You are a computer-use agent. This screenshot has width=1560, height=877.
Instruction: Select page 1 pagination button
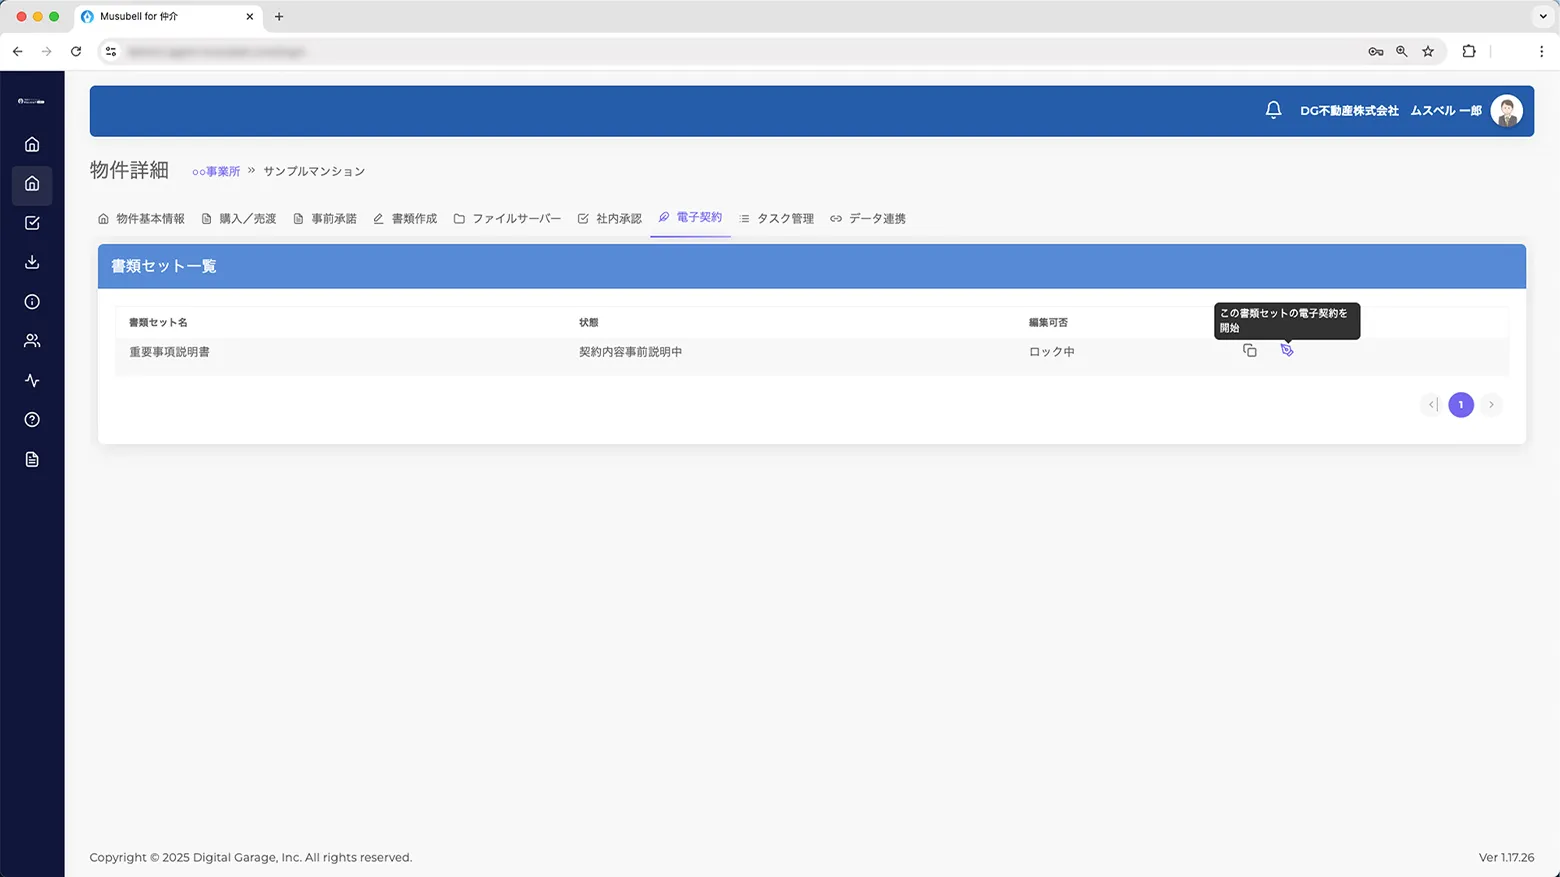(x=1460, y=405)
